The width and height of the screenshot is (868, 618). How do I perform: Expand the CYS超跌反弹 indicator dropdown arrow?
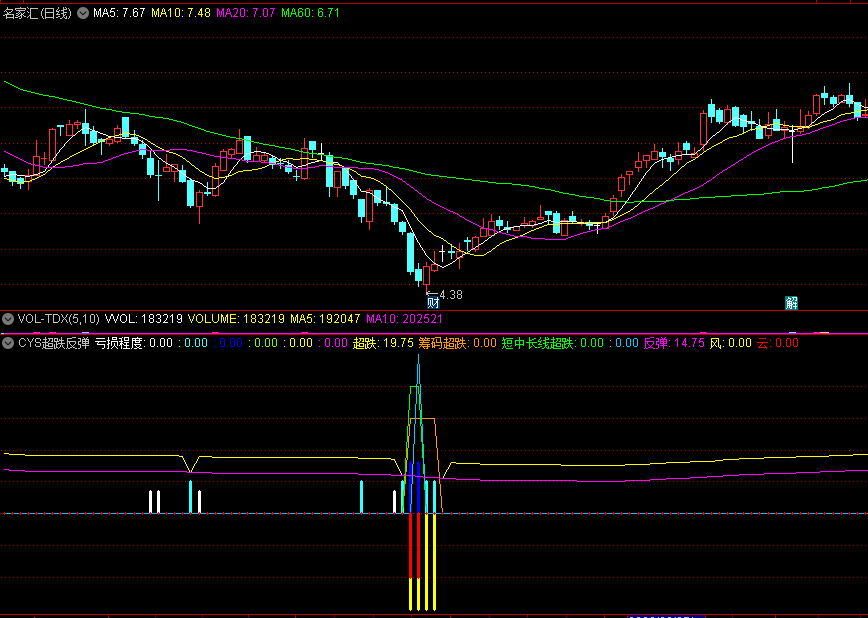(x=8, y=343)
